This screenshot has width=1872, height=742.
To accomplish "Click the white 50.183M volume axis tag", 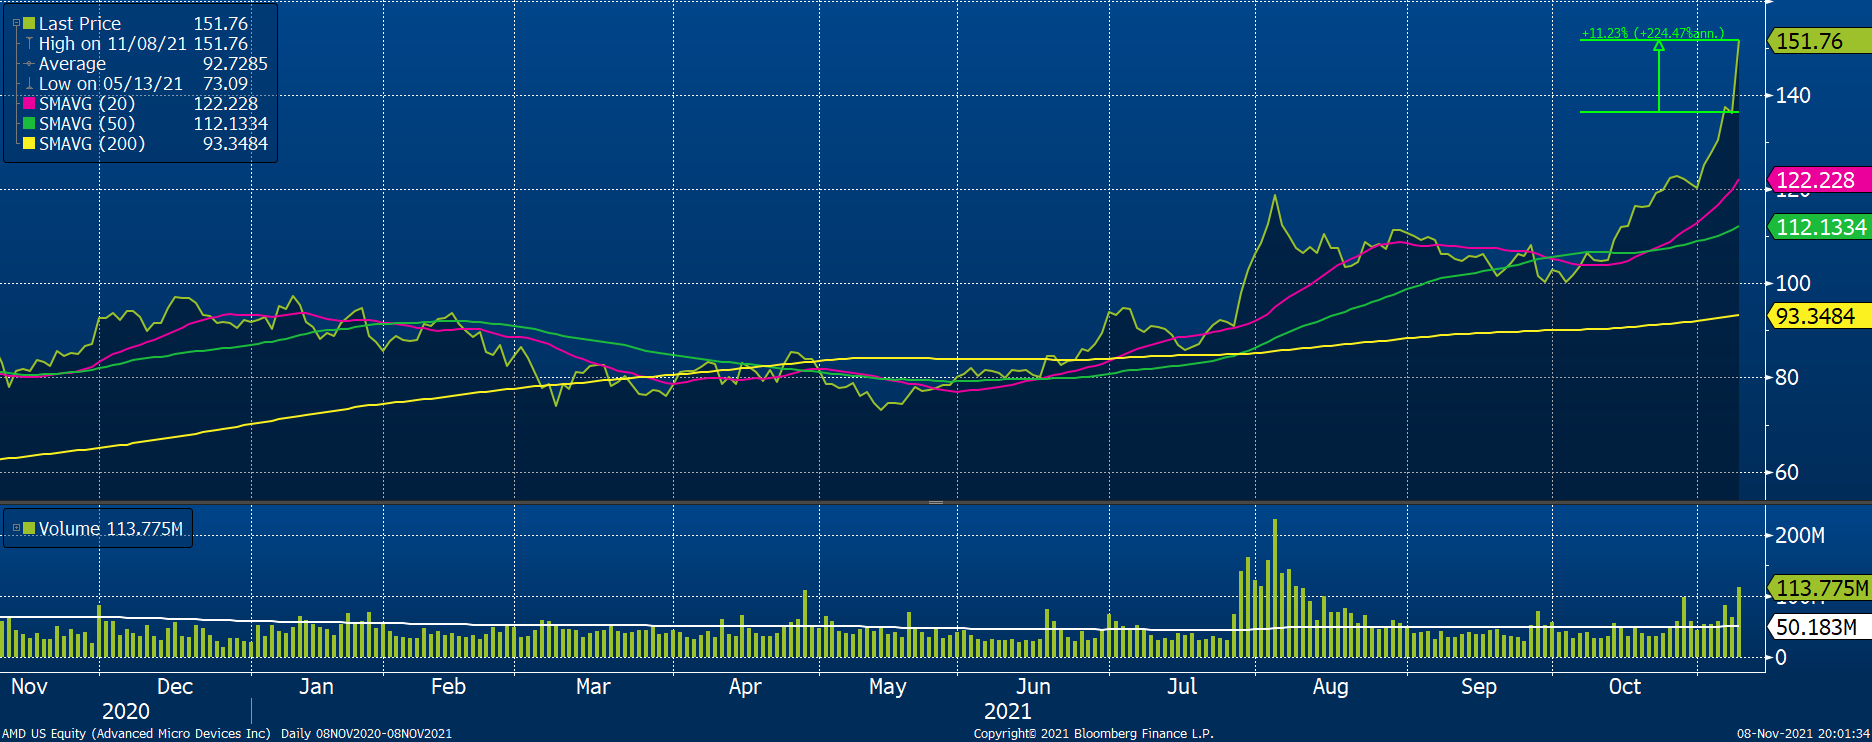I will tap(1819, 627).
